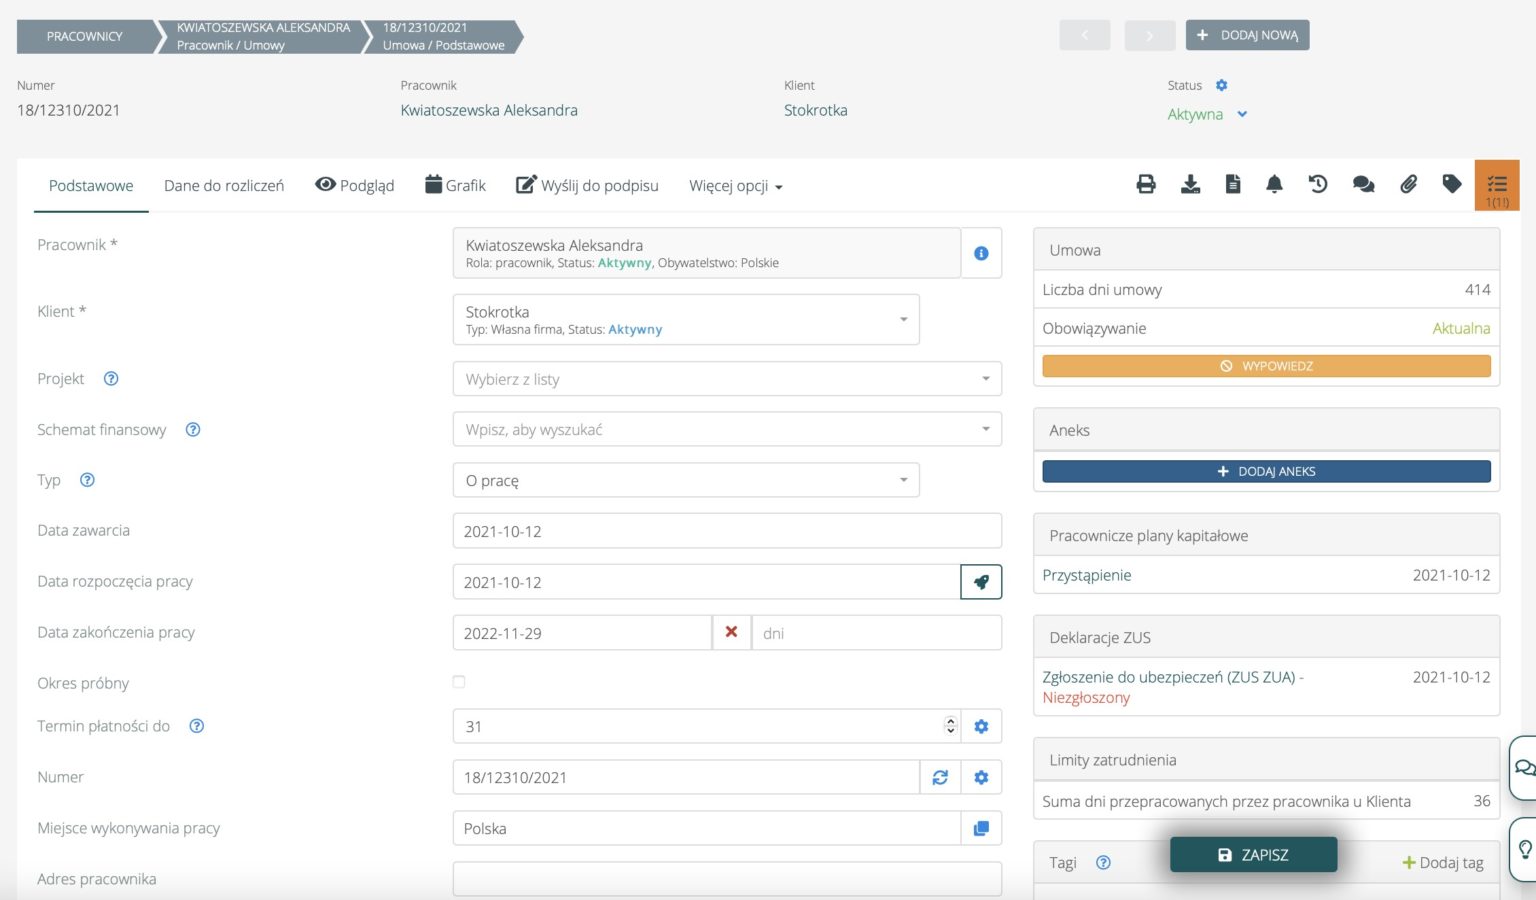The height and width of the screenshot is (900, 1536).
Task: Open the orange task checklist icon
Action: (x=1497, y=185)
